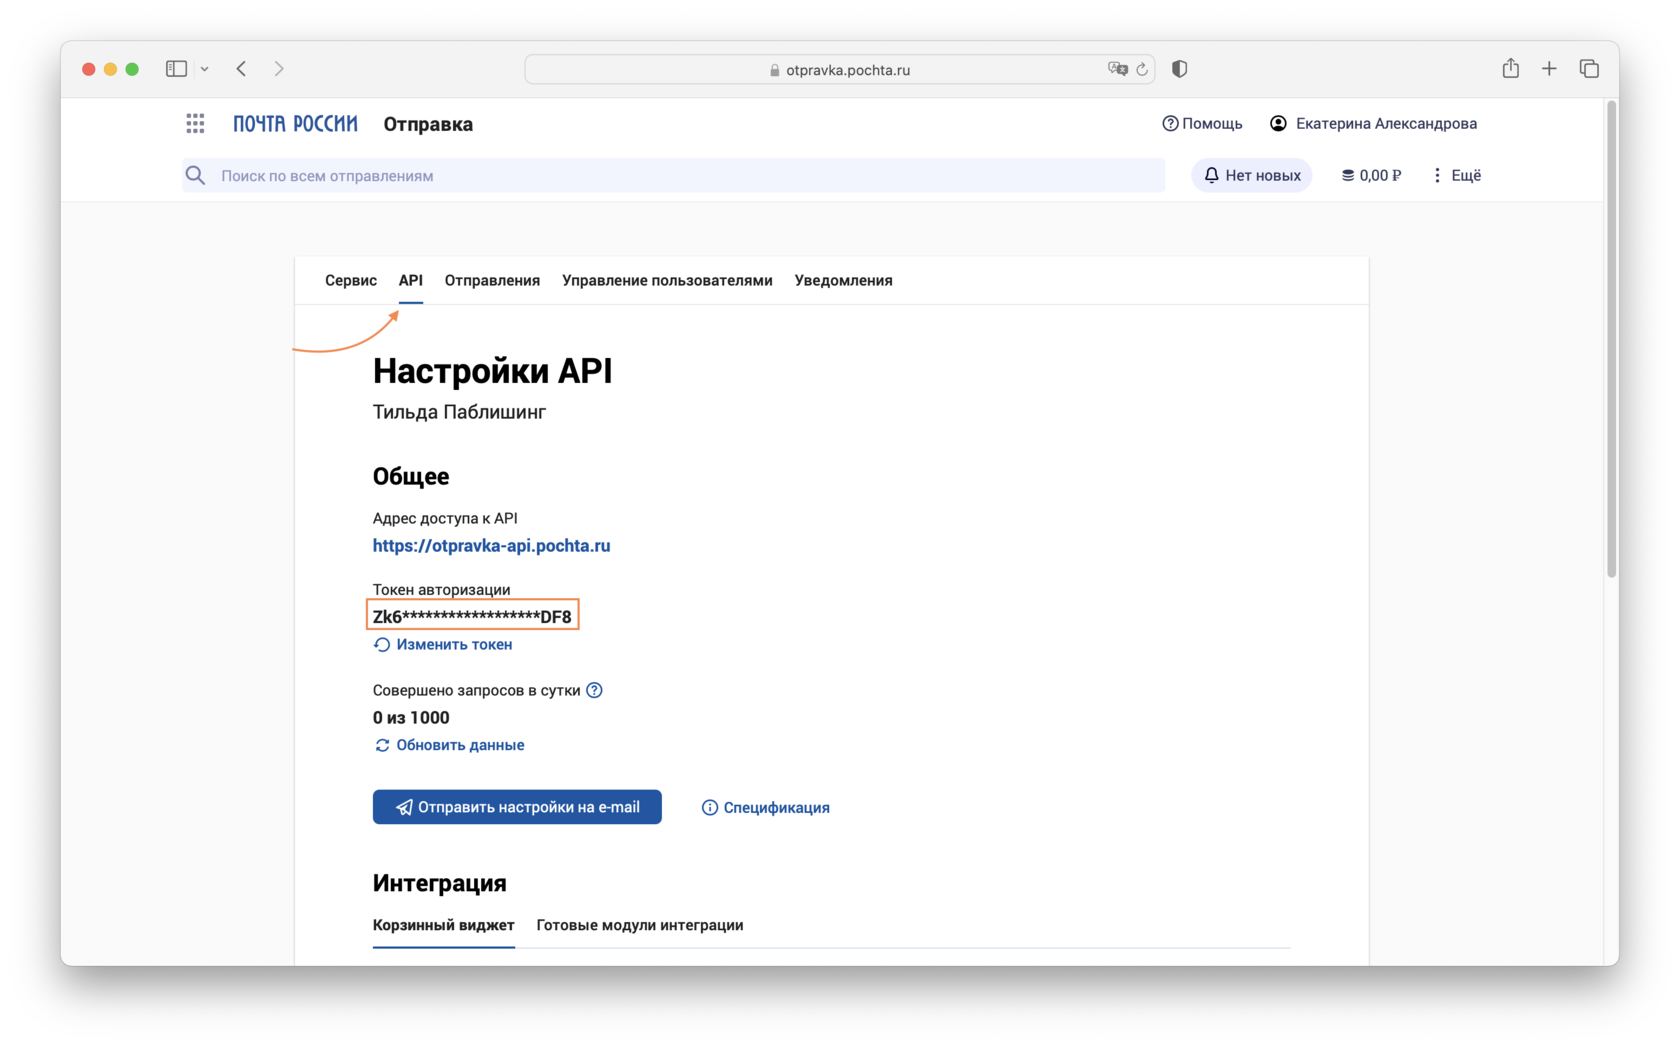Click the Нет новых notifications button

click(x=1251, y=175)
